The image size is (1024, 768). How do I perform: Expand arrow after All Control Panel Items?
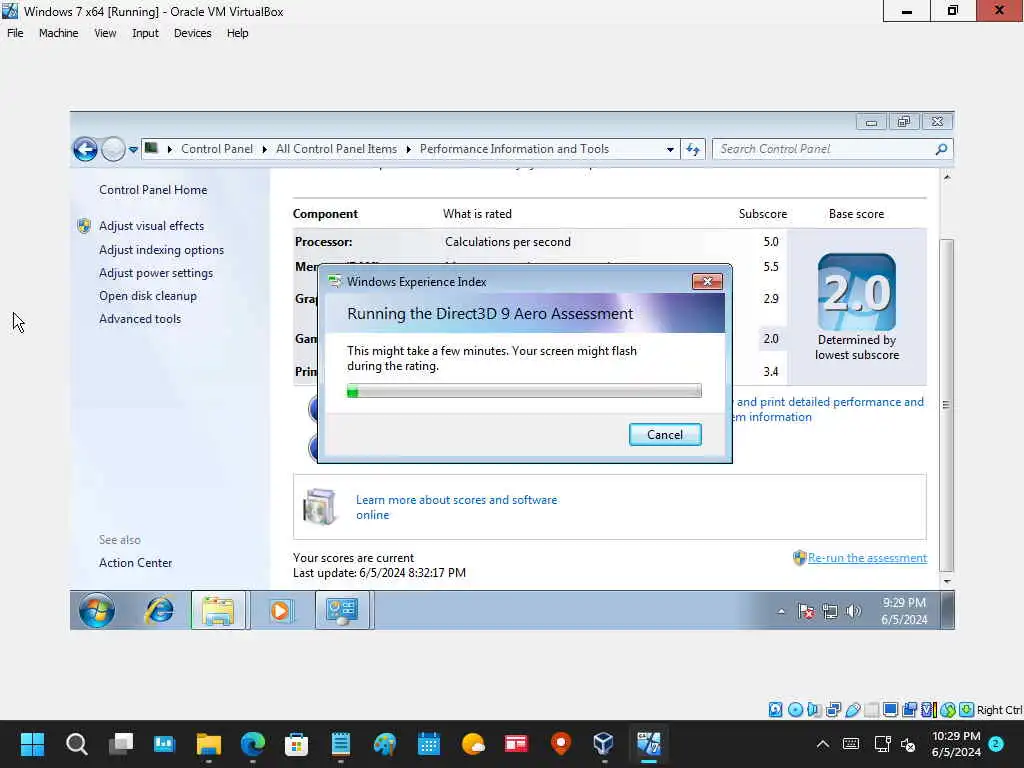pos(408,150)
